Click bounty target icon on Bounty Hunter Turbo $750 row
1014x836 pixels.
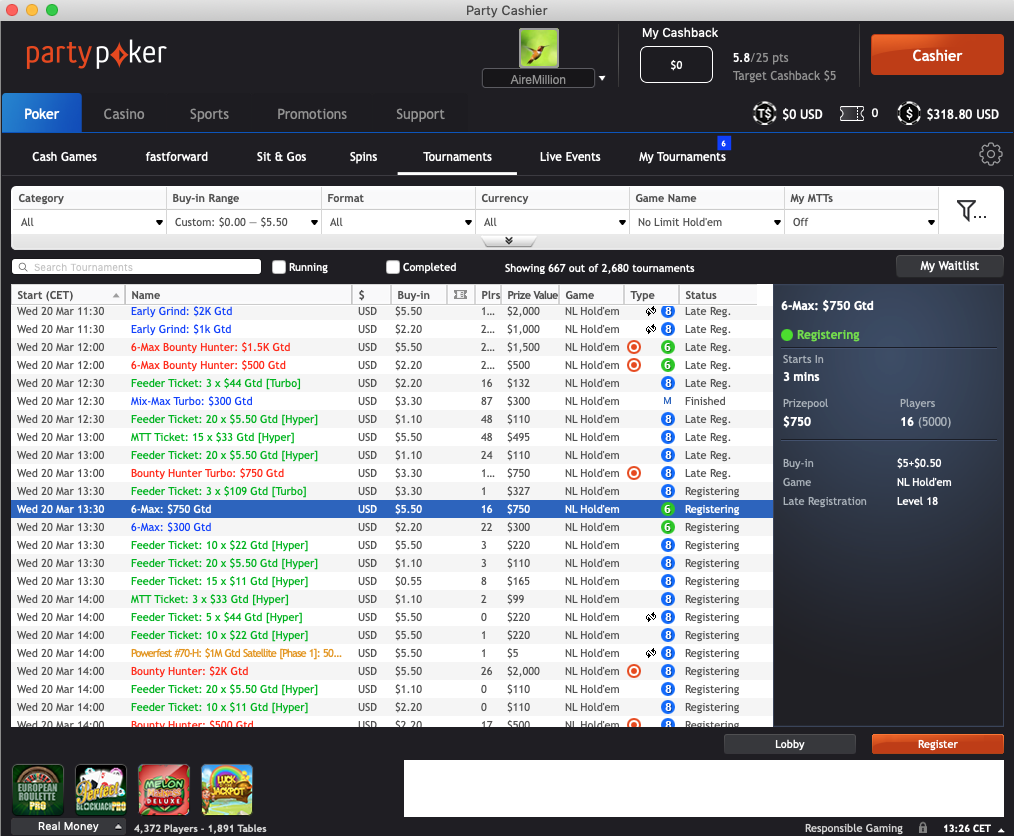click(x=634, y=473)
